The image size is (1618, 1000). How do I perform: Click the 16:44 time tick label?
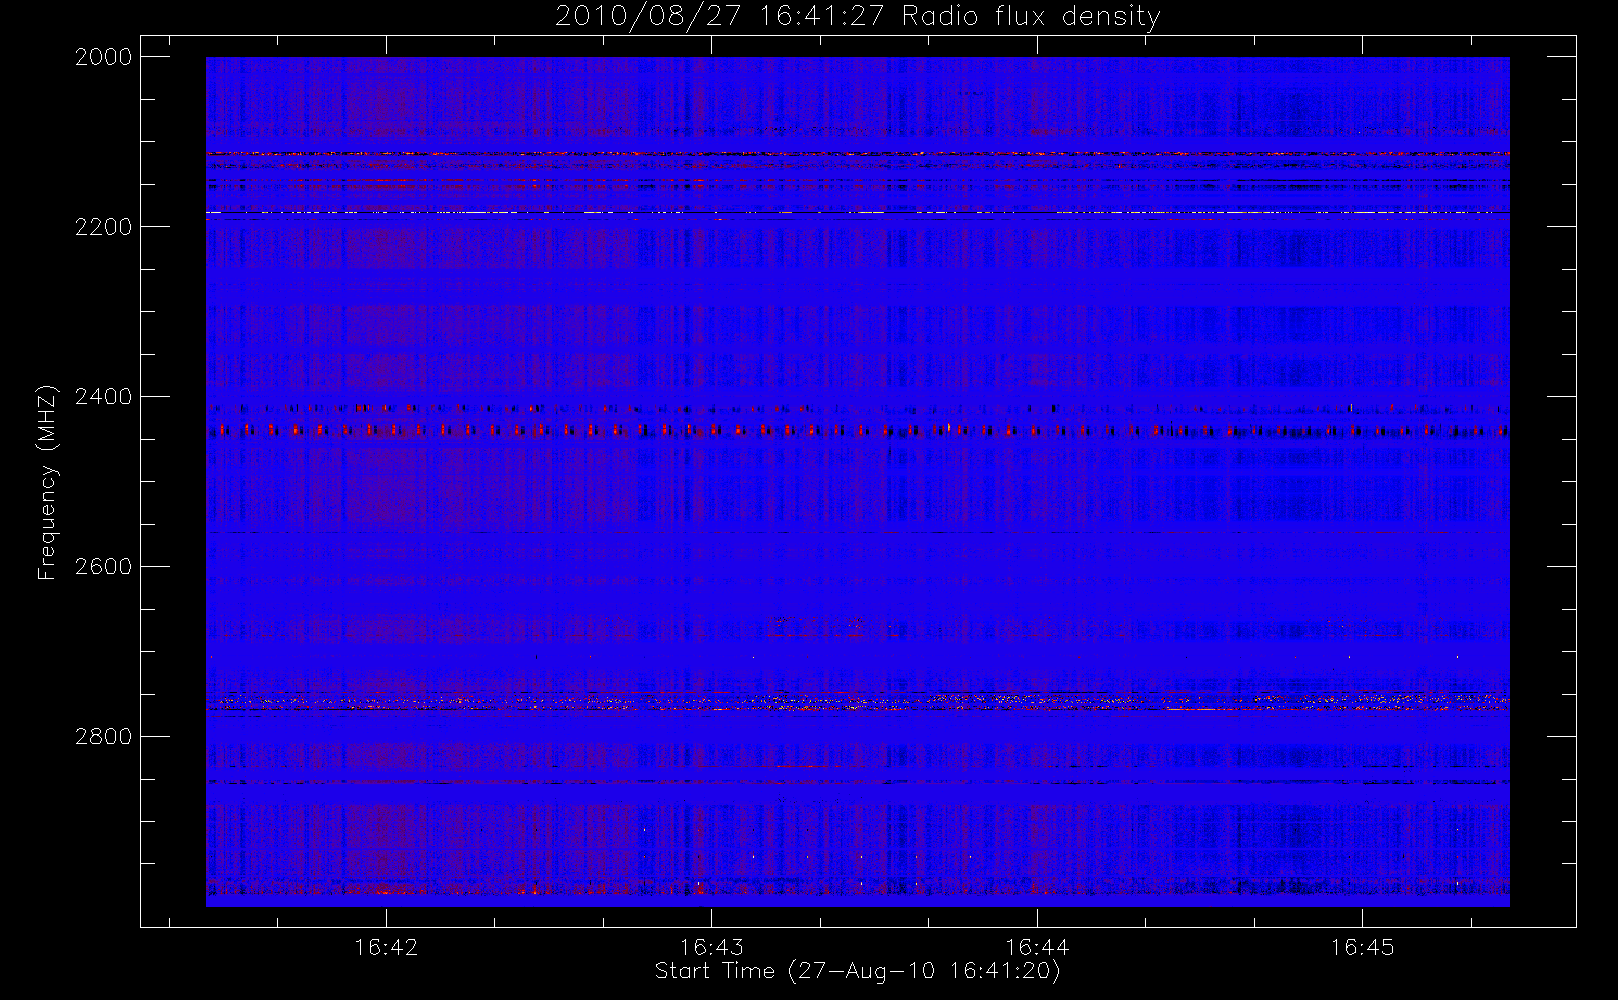click(1037, 947)
